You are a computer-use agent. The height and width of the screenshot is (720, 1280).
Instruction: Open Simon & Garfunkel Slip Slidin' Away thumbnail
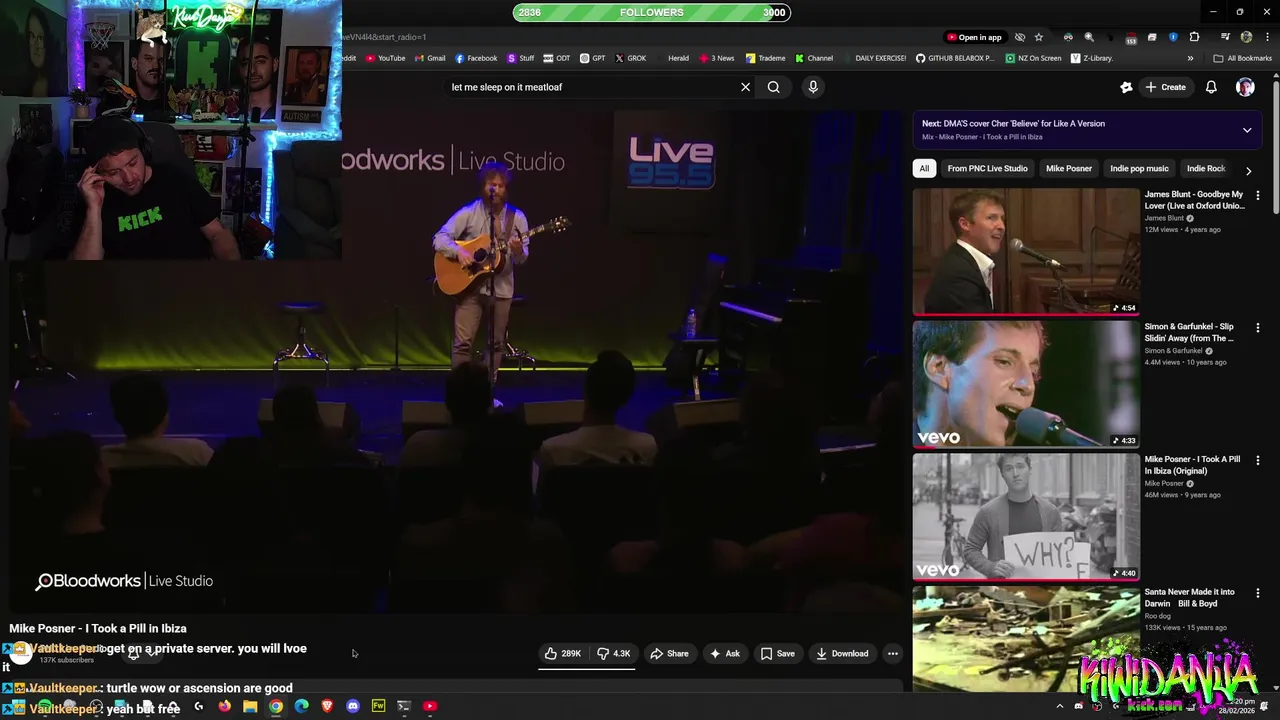[x=1026, y=384]
